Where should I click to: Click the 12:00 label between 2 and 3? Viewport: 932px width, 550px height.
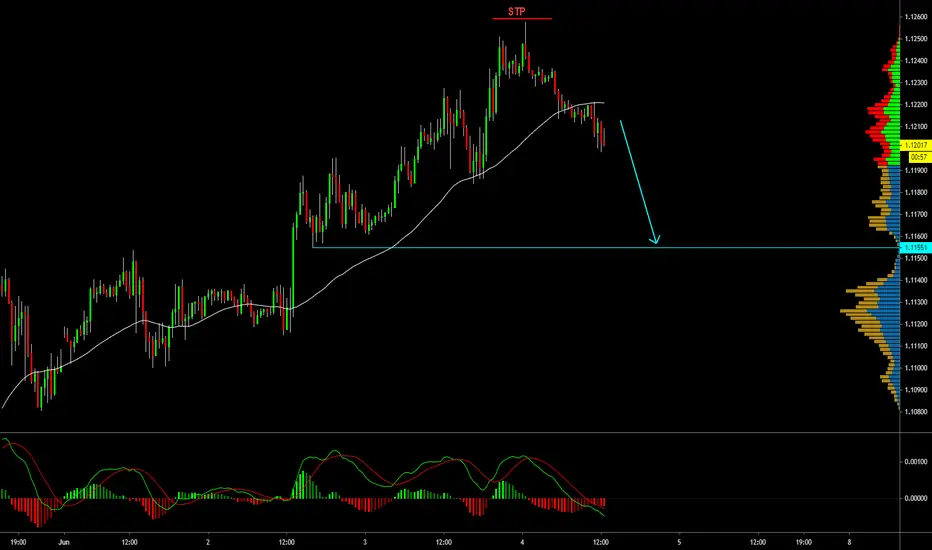286,542
